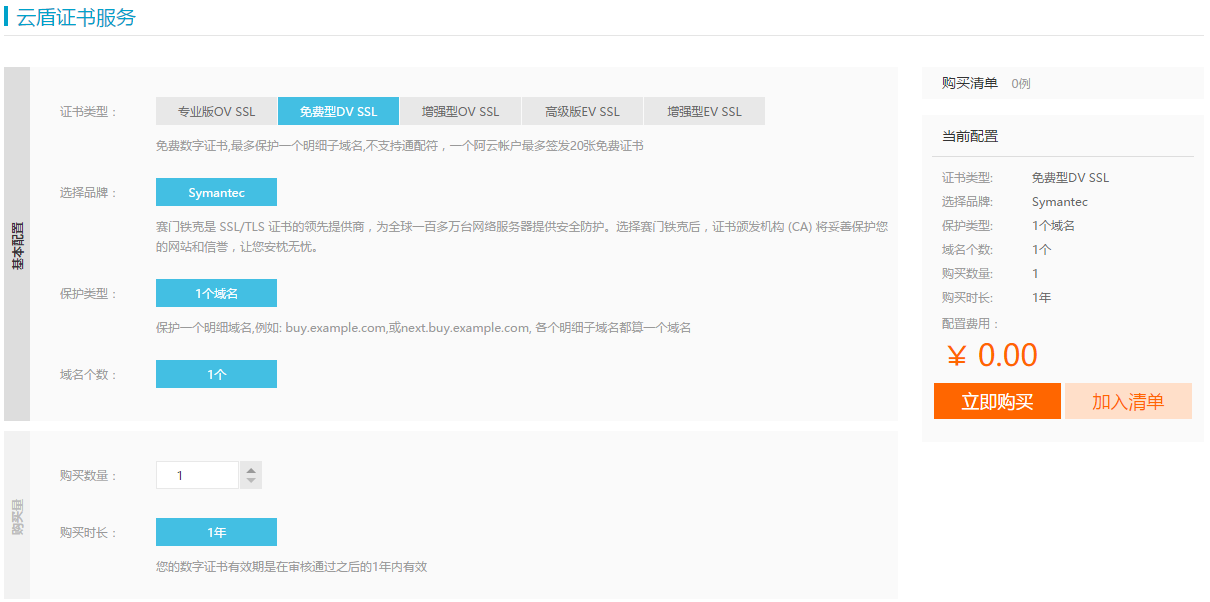1210x602 pixels.
Task: Click 加入清单 to add to list
Action: [1128, 402]
